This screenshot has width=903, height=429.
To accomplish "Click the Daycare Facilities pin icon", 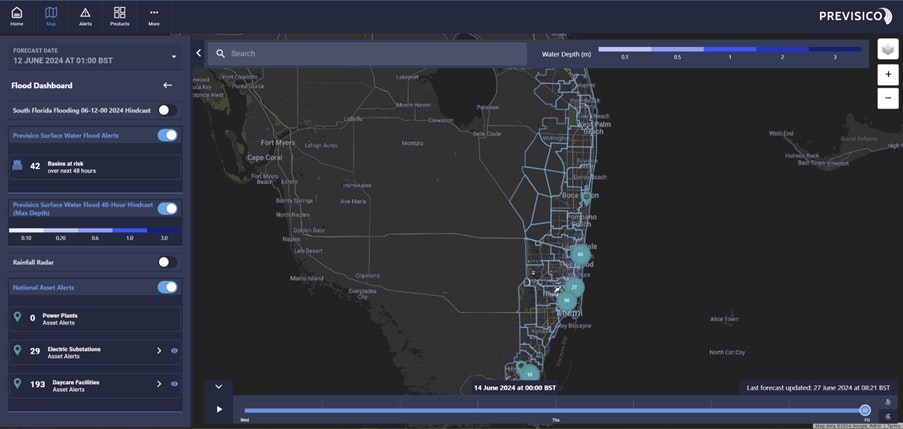I will tap(17, 384).
